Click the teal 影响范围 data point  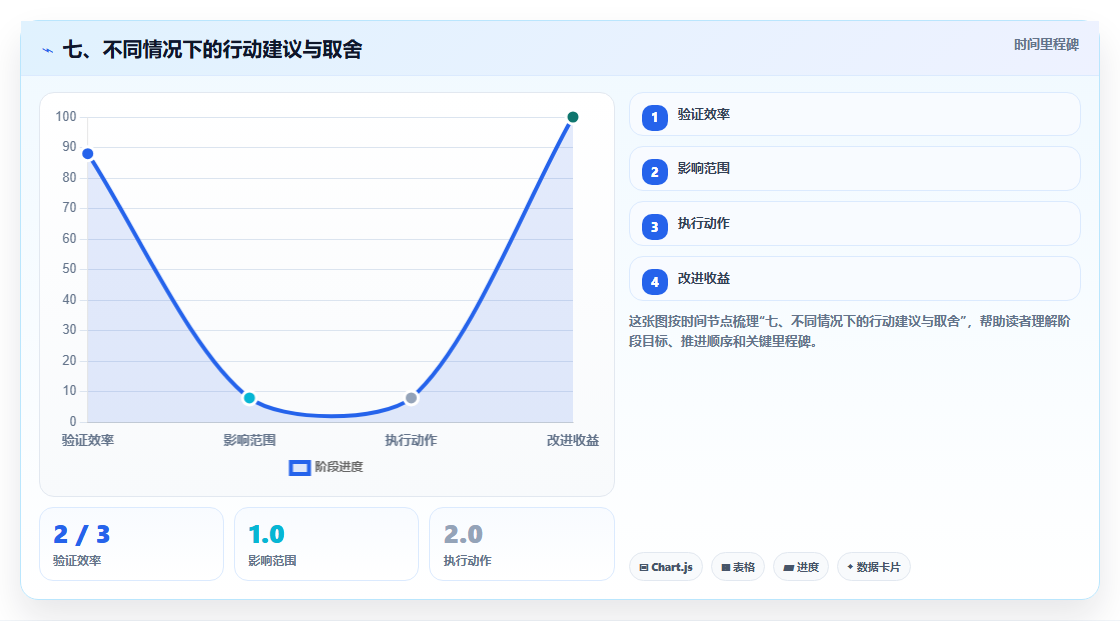(249, 398)
